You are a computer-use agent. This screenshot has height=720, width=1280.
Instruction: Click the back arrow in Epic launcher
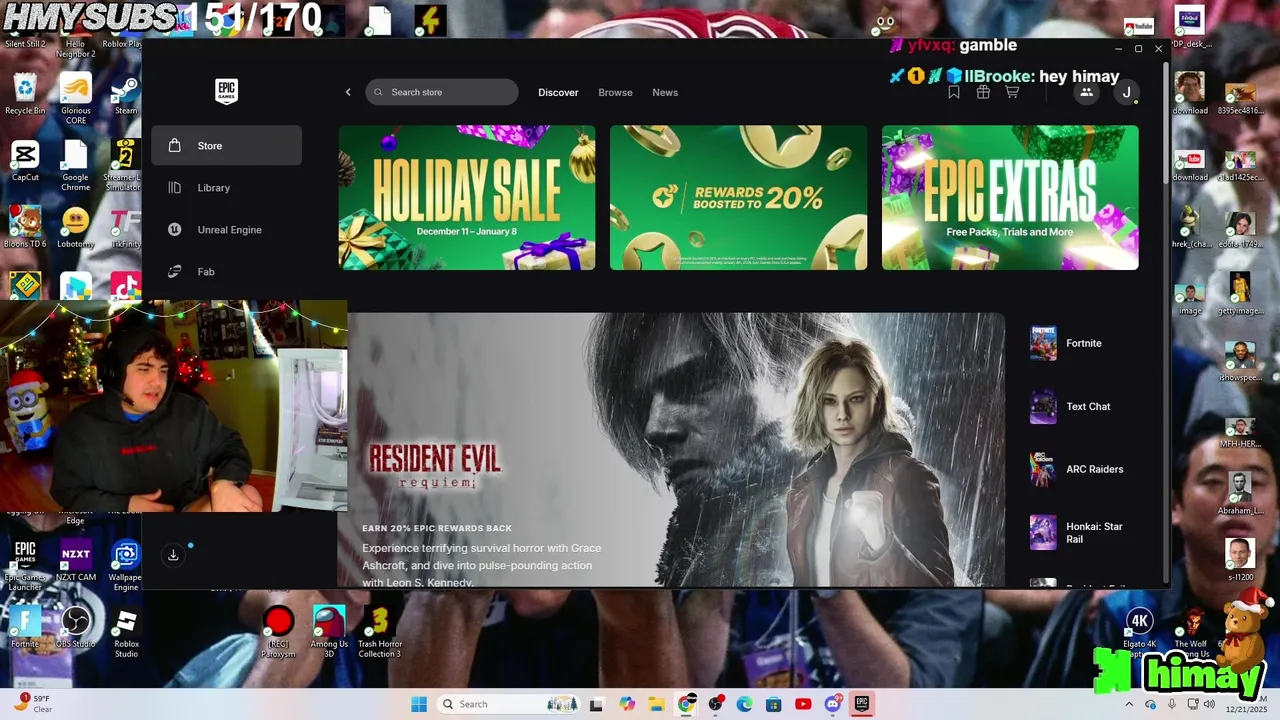[348, 92]
